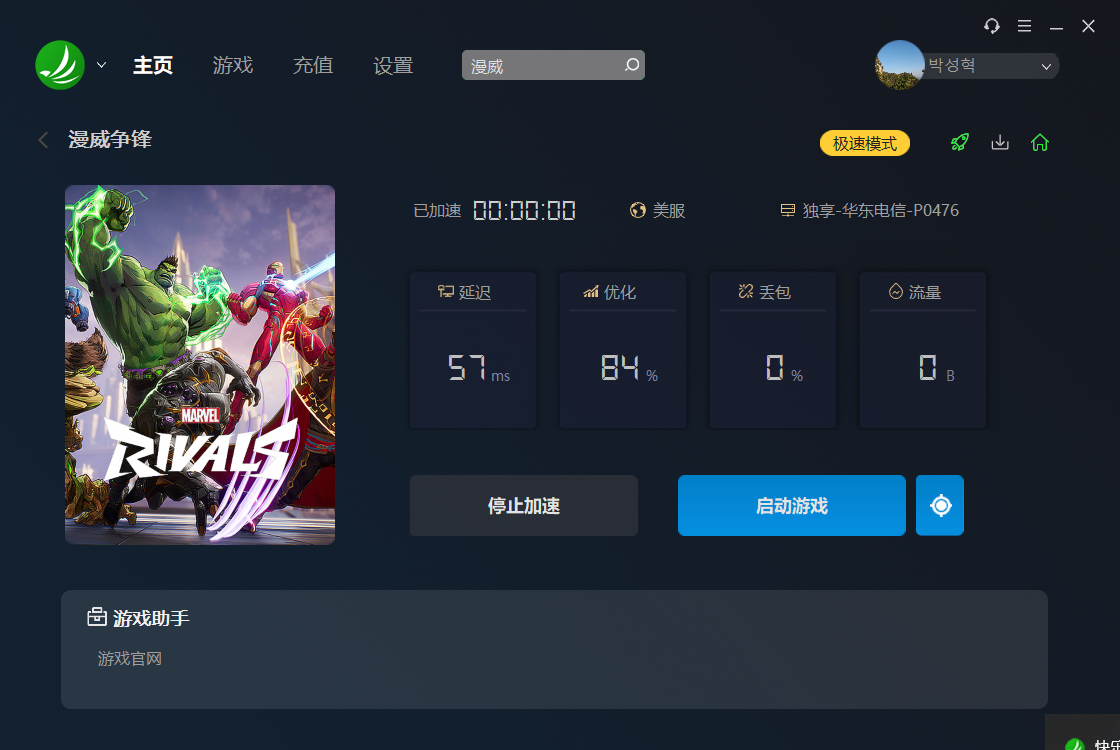The image size is (1120, 750).
Task: Click the green rocket boost icon
Action: [x=960, y=142]
